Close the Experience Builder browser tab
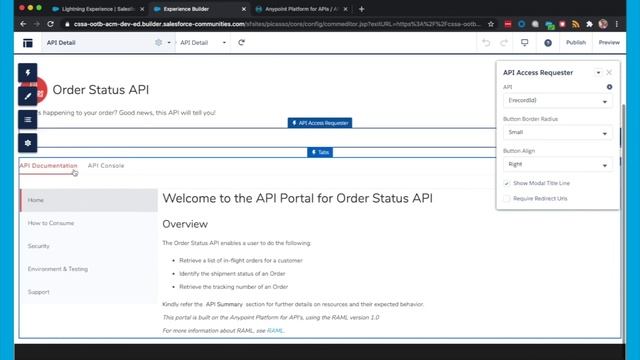Image resolution: width=640 pixels, height=360 pixels. click(x=244, y=9)
